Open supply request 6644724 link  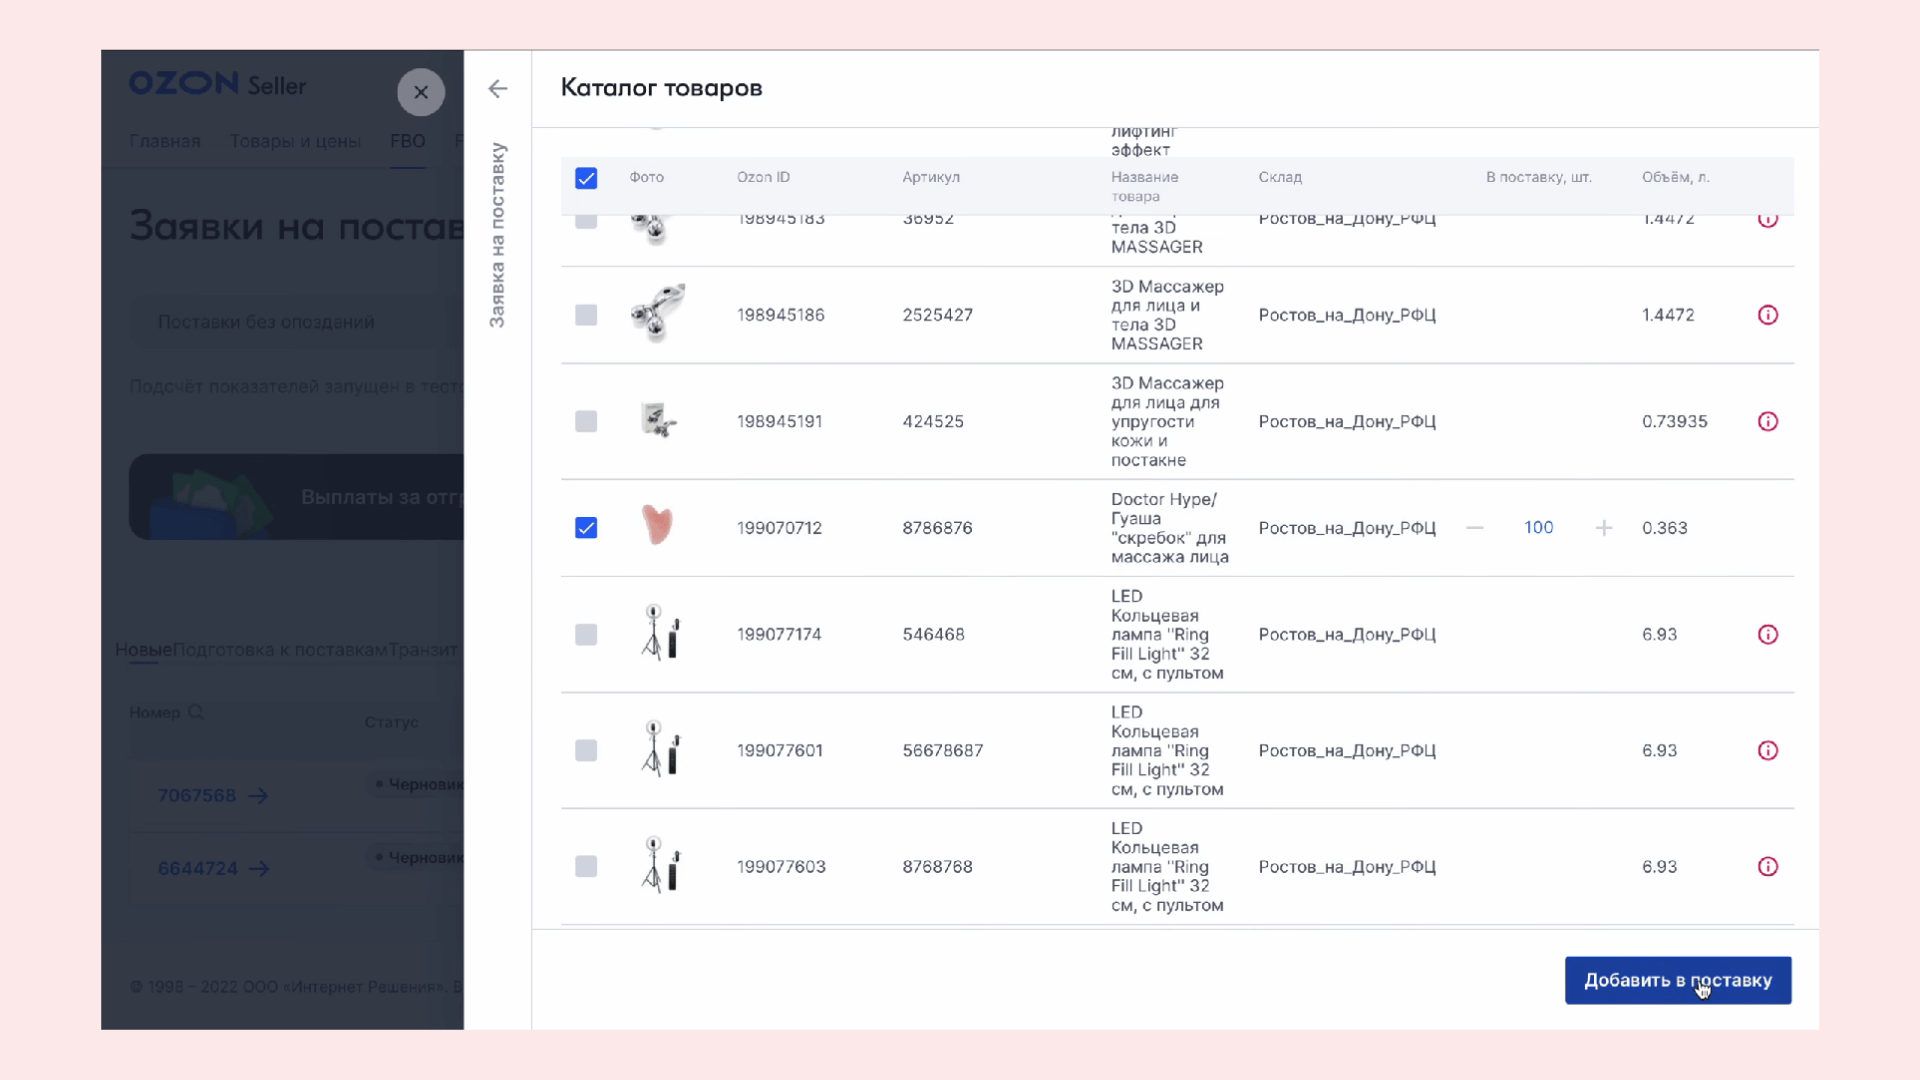(x=212, y=868)
